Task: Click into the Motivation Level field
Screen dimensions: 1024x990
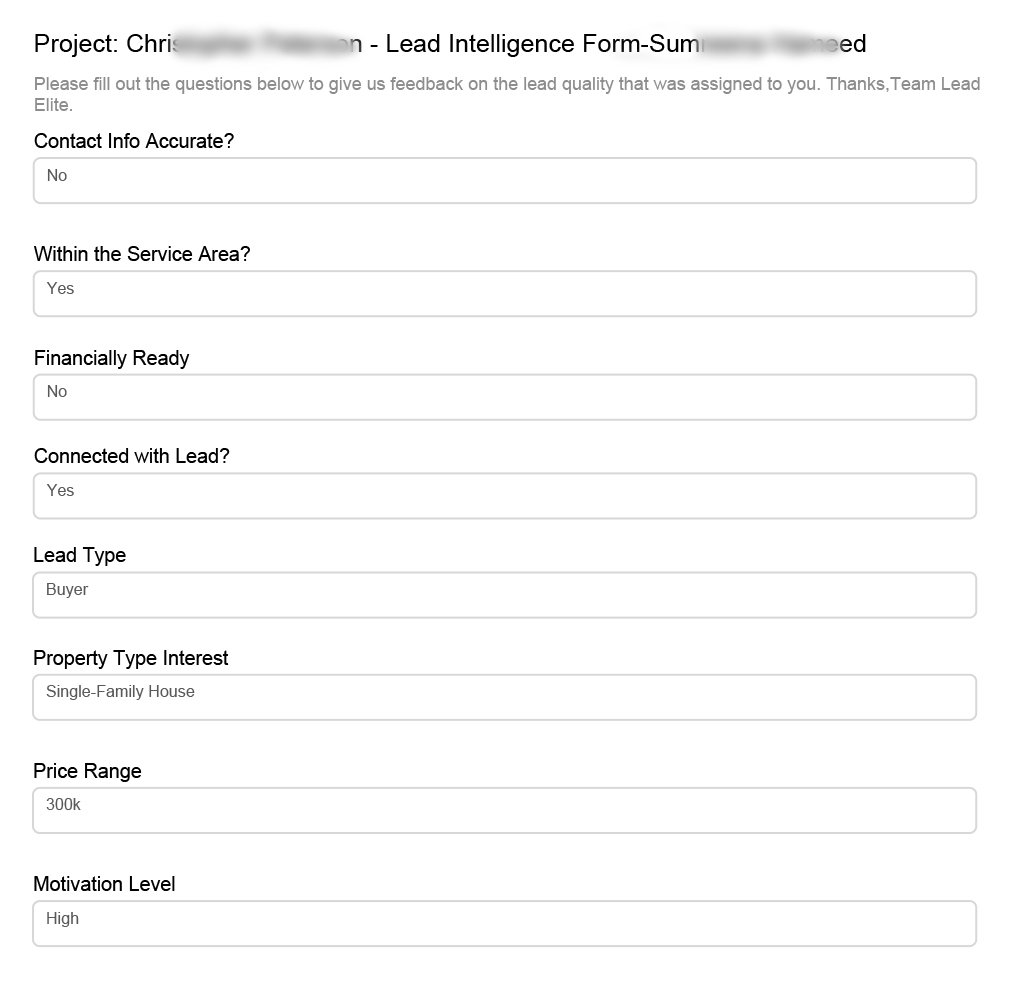Action: pyautogui.click(x=504, y=923)
